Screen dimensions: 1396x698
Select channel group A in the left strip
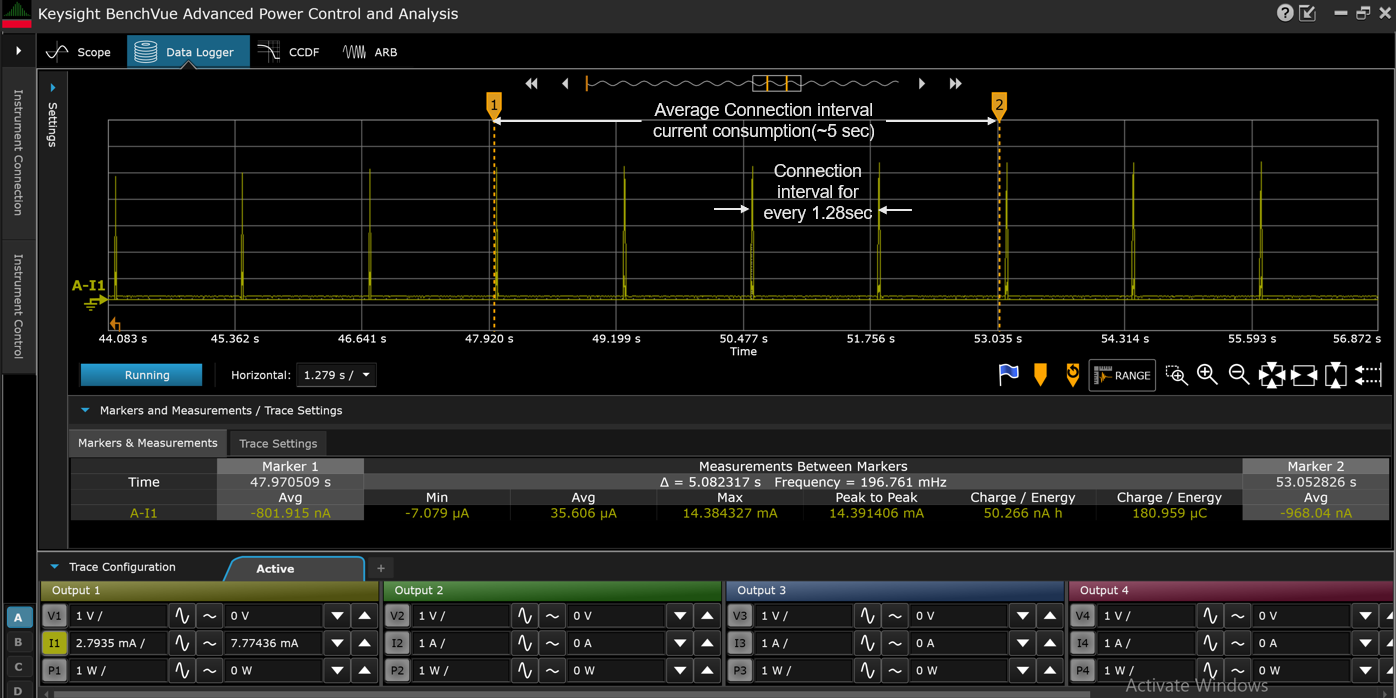click(18, 616)
